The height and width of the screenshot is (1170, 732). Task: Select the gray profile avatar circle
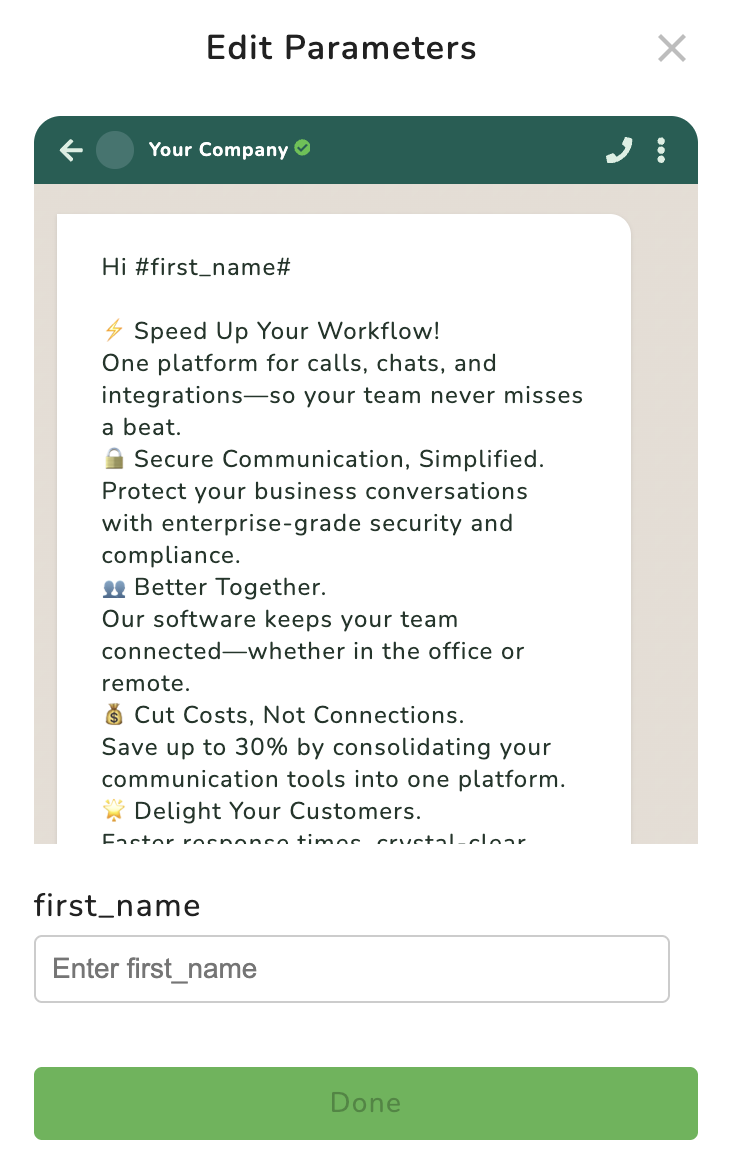pos(115,150)
